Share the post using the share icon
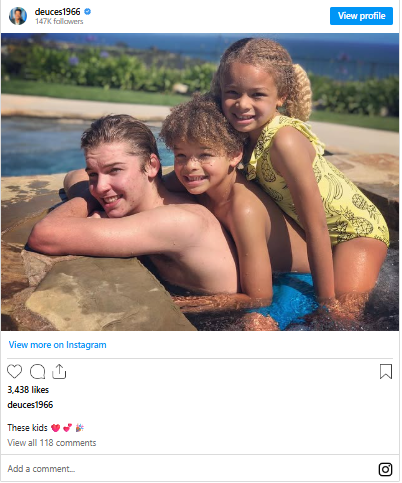This screenshot has width=402, height=483. tap(59, 371)
